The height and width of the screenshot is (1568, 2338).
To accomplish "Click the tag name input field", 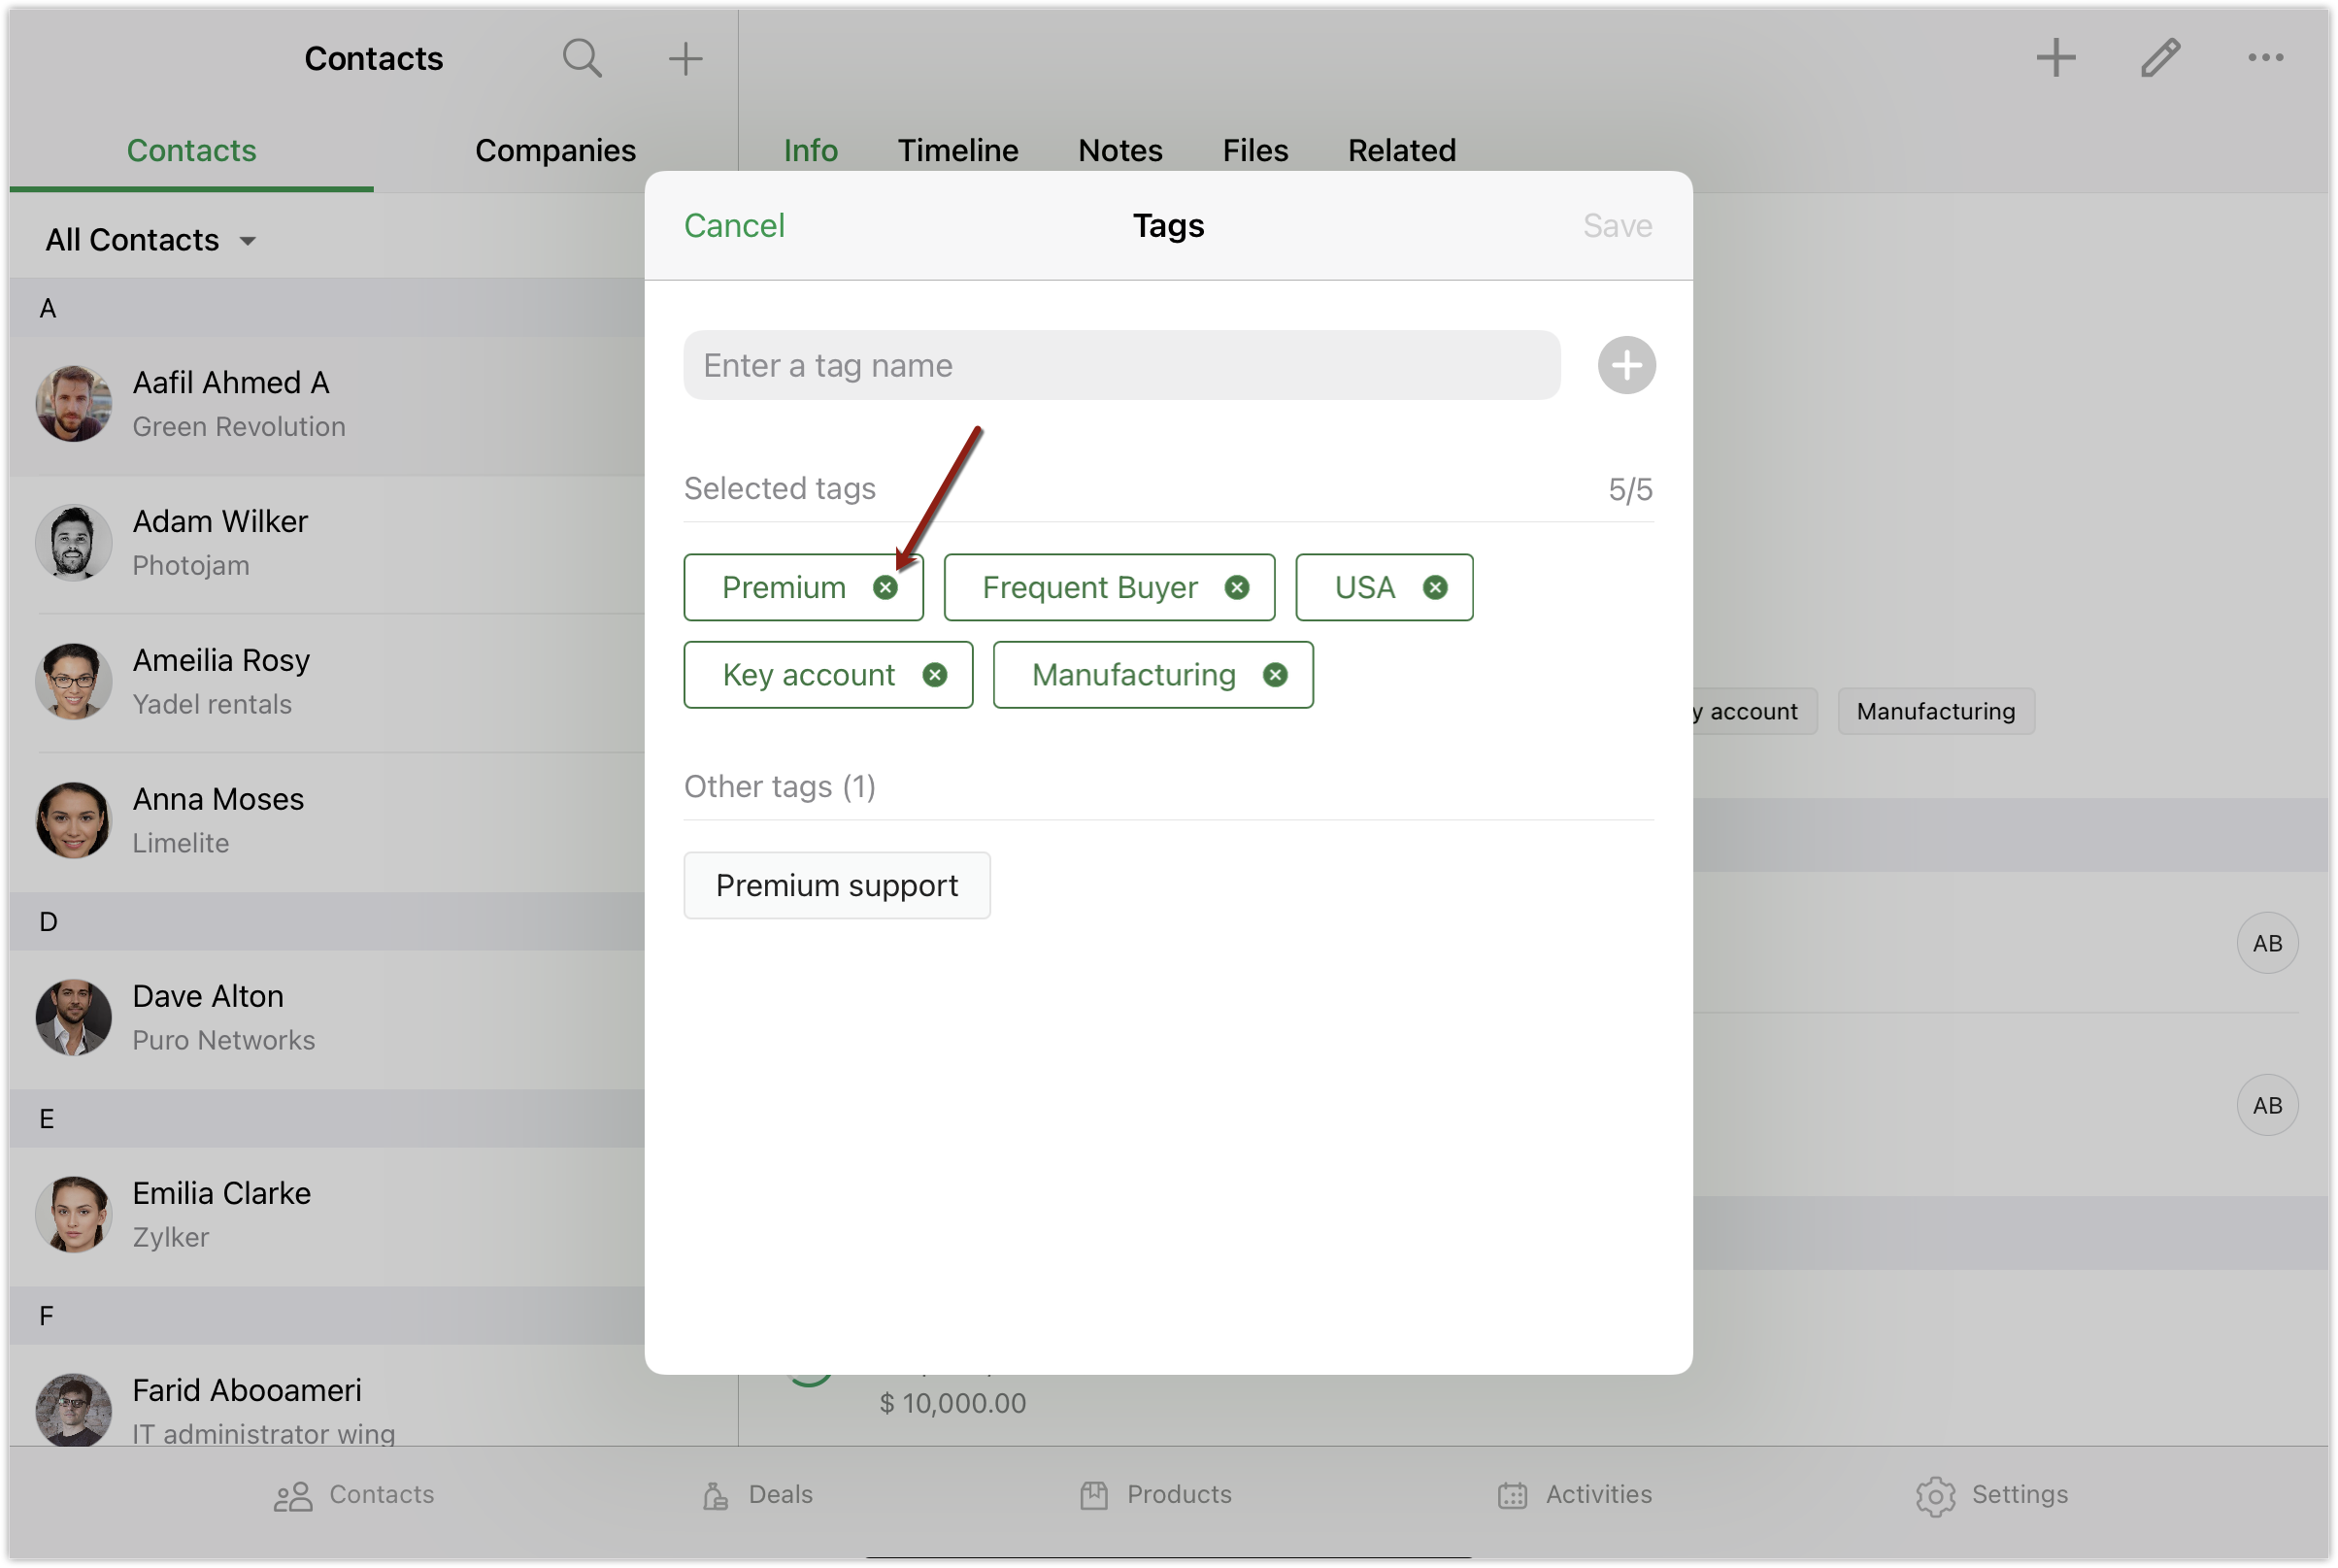I will coord(1121,366).
